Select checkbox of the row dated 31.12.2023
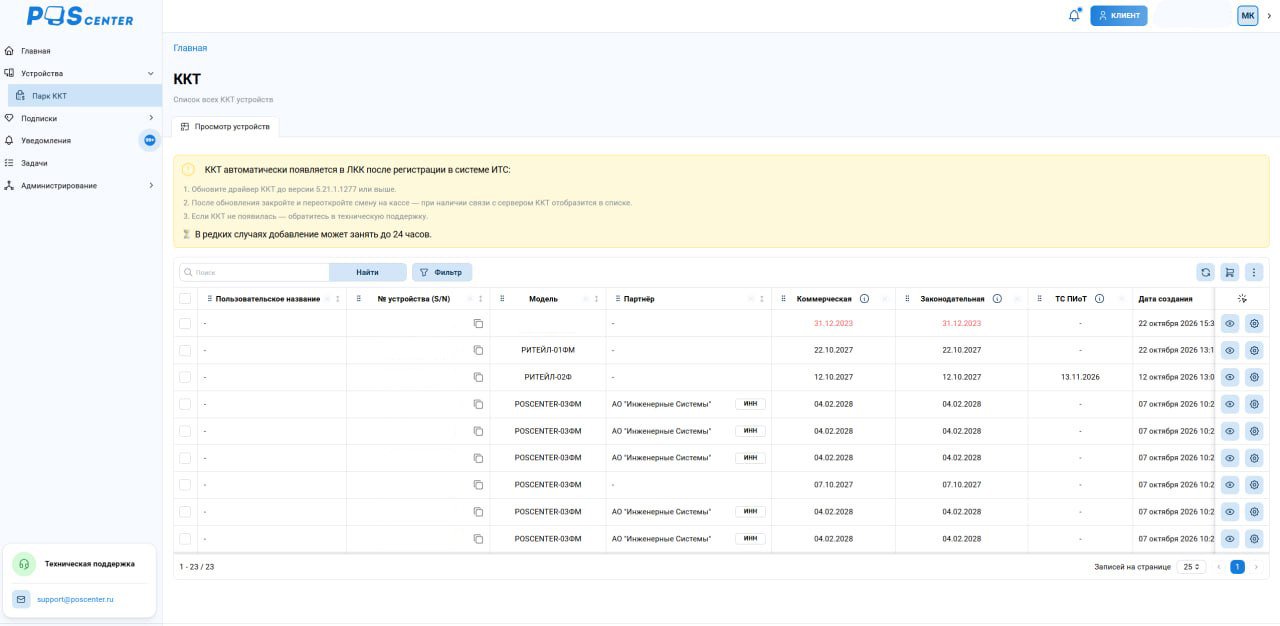 click(x=185, y=323)
